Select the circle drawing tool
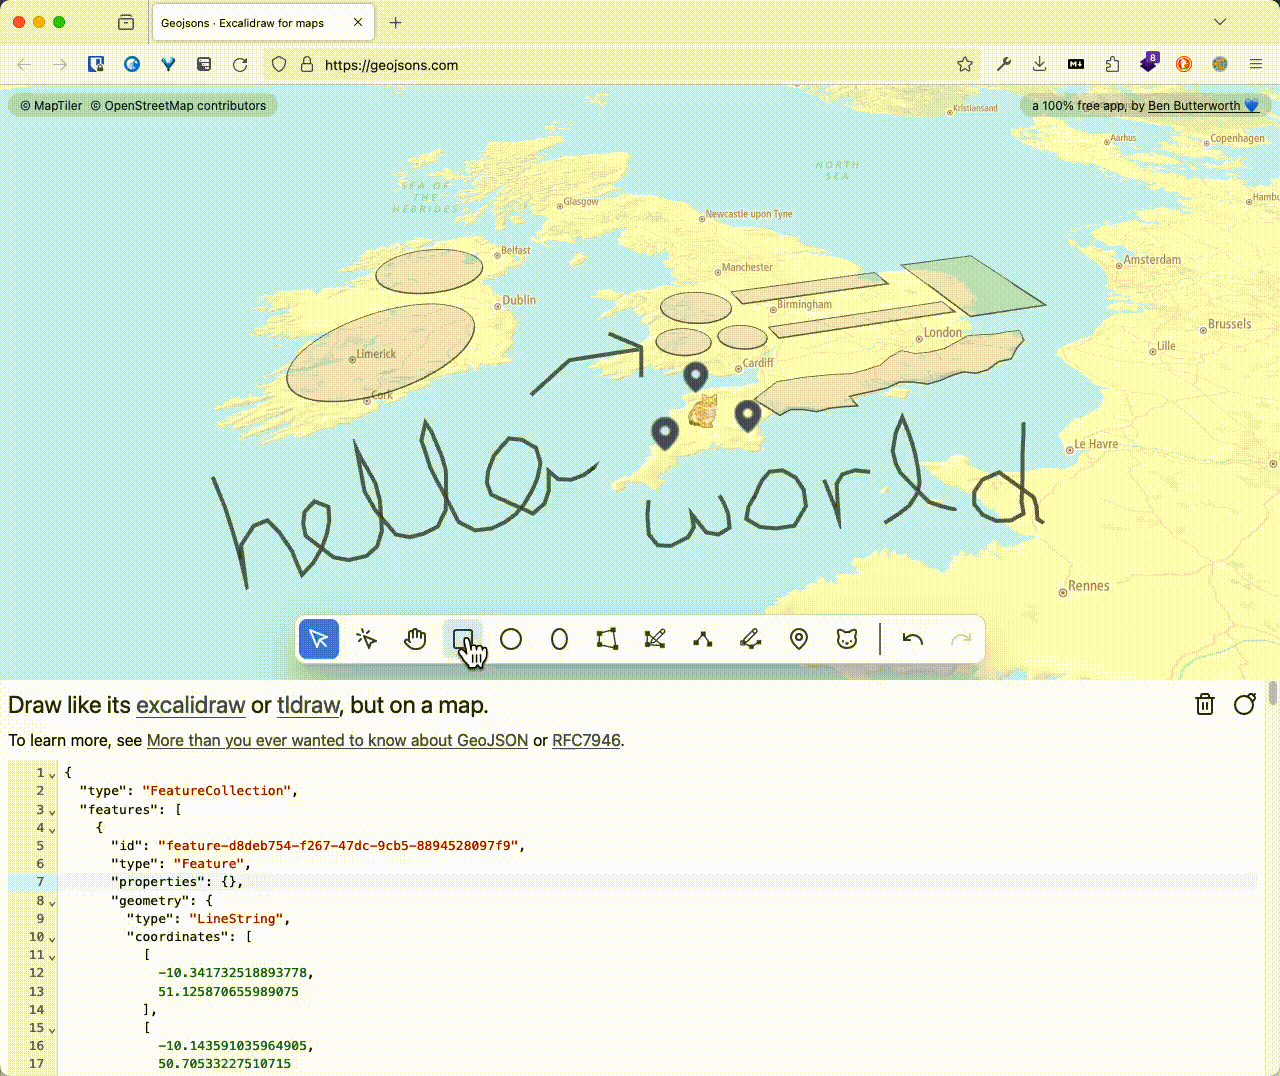The width and height of the screenshot is (1280, 1076). point(511,639)
